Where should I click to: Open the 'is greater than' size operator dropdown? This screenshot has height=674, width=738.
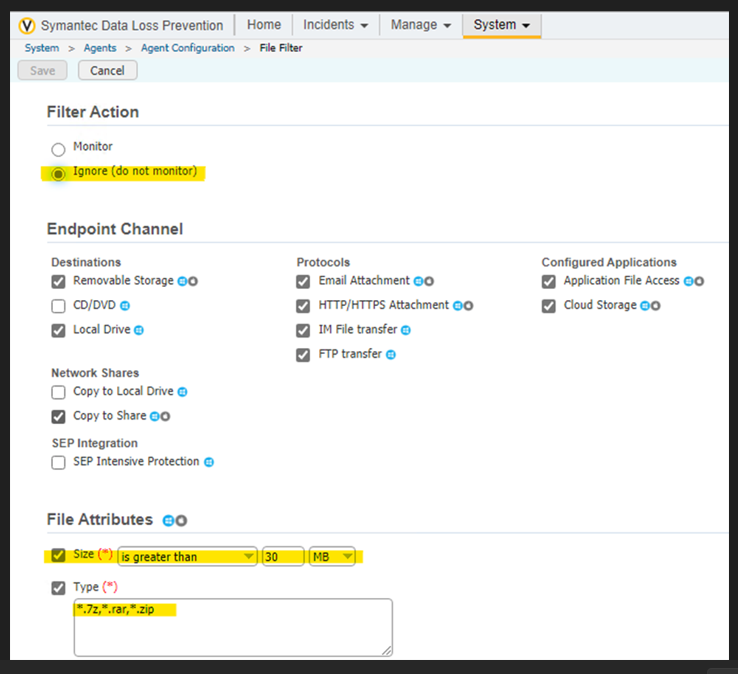coord(187,557)
